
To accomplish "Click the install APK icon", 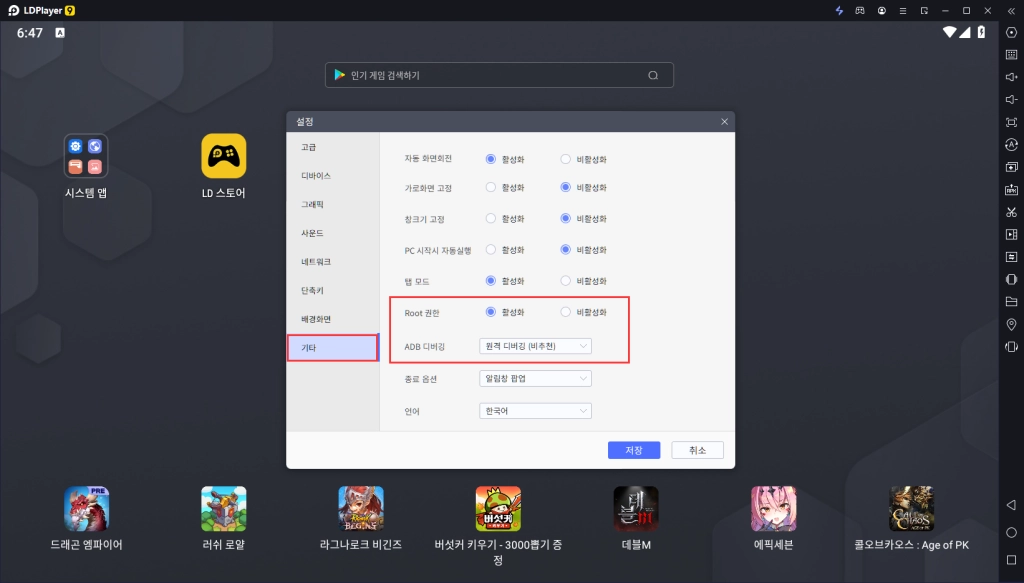I will coord(1011,189).
